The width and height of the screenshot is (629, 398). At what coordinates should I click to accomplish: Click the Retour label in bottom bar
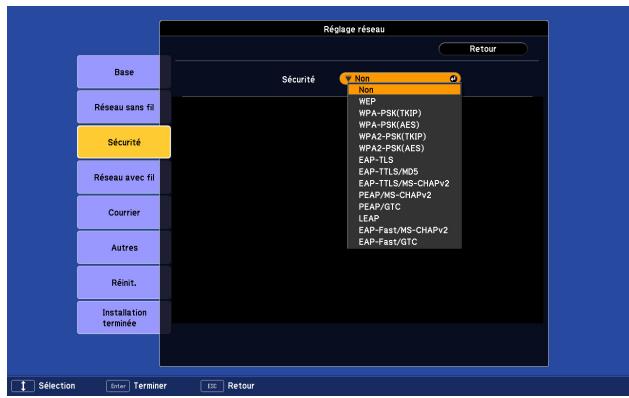pos(241,386)
